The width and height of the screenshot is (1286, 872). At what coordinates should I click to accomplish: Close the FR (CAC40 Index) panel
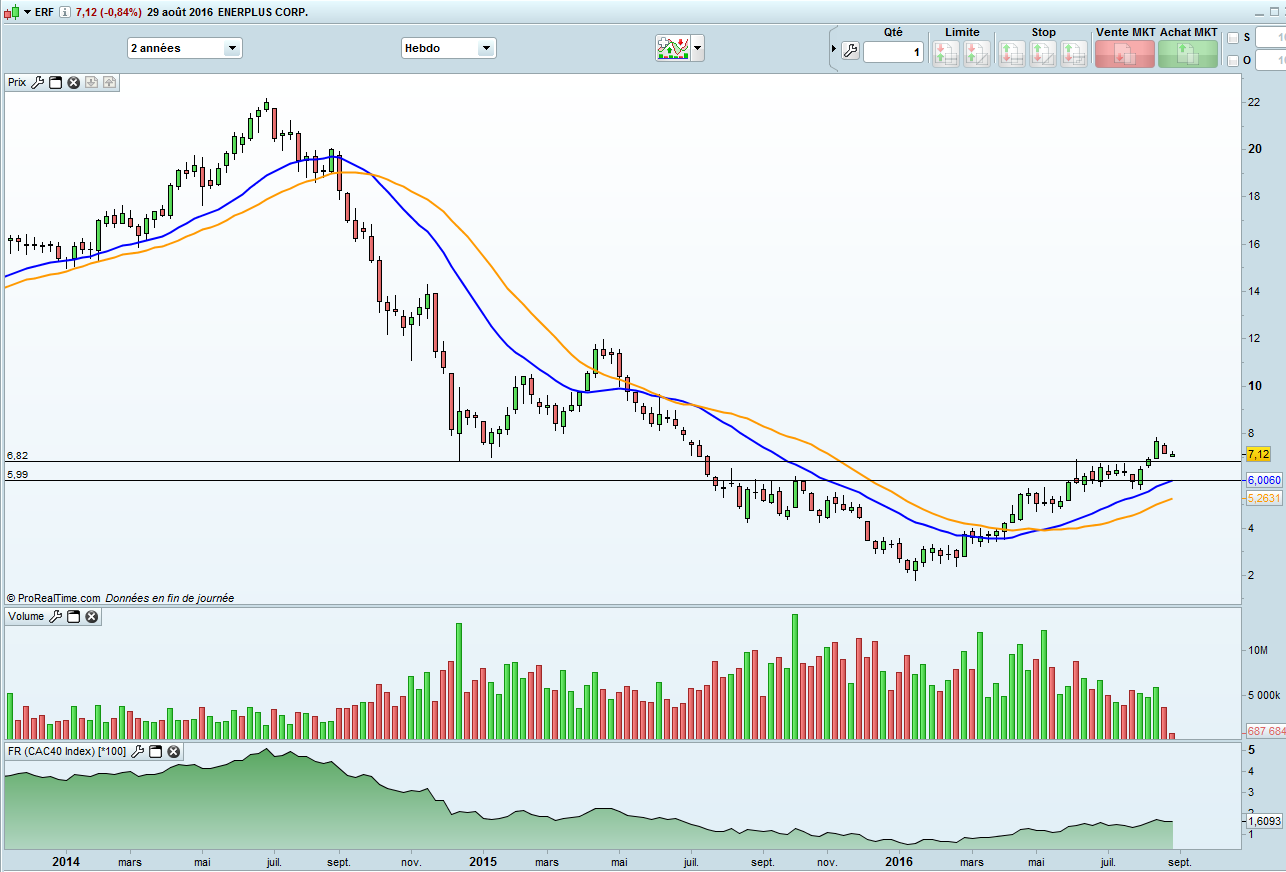coord(173,751)
